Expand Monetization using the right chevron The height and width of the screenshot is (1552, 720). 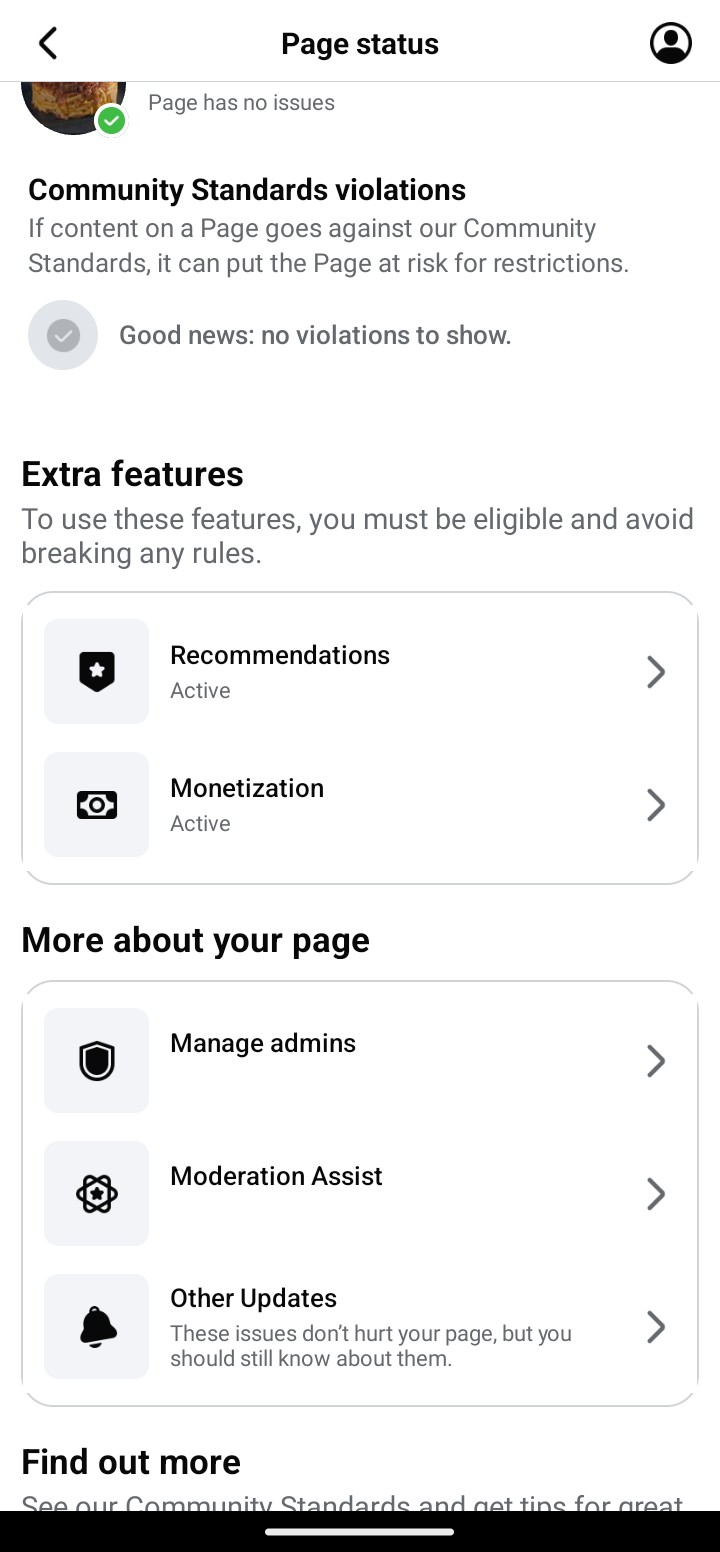tap(656, 805)
